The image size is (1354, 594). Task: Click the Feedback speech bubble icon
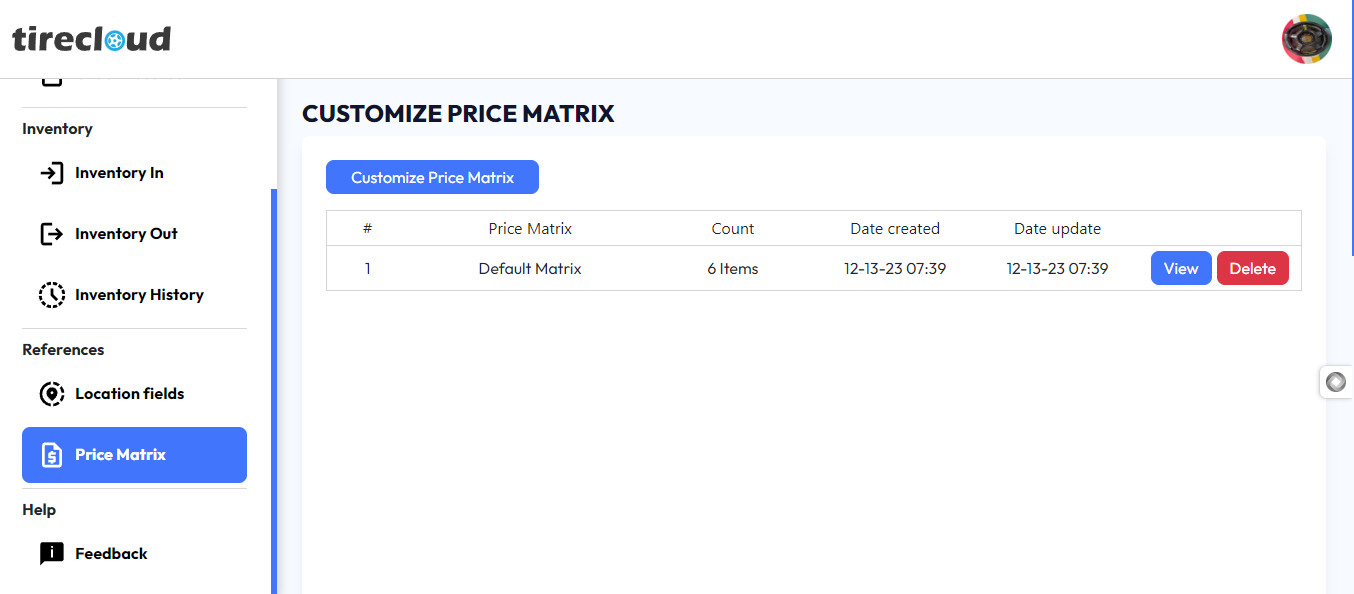click(51, 554)
